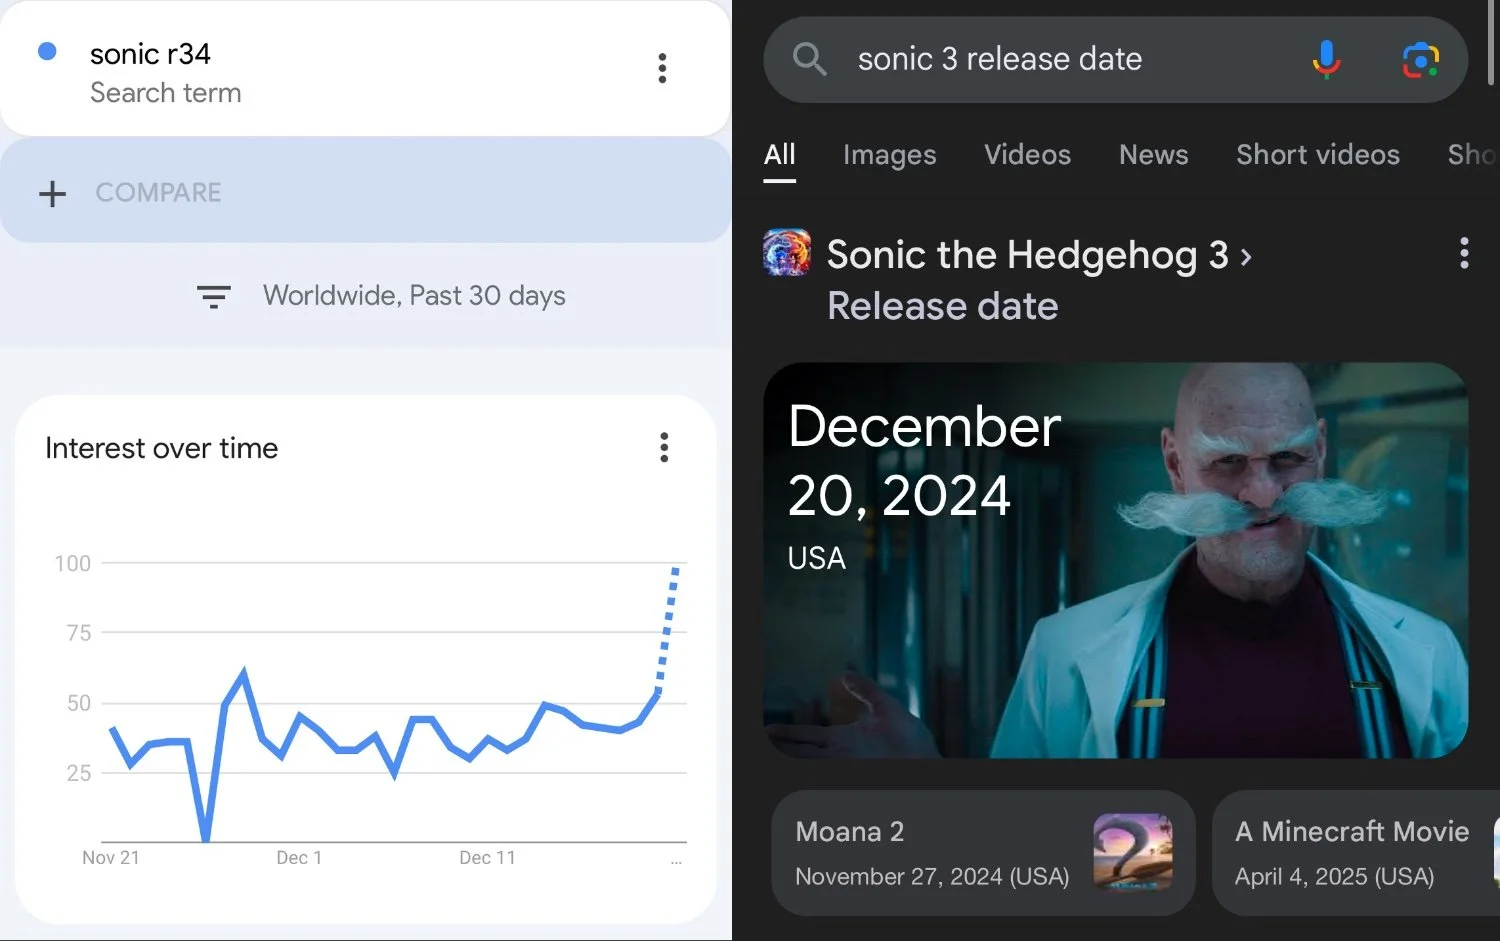1500x941 pixels.
Task: Click the 100 value on the chart axis
Action: coord(72,564)
